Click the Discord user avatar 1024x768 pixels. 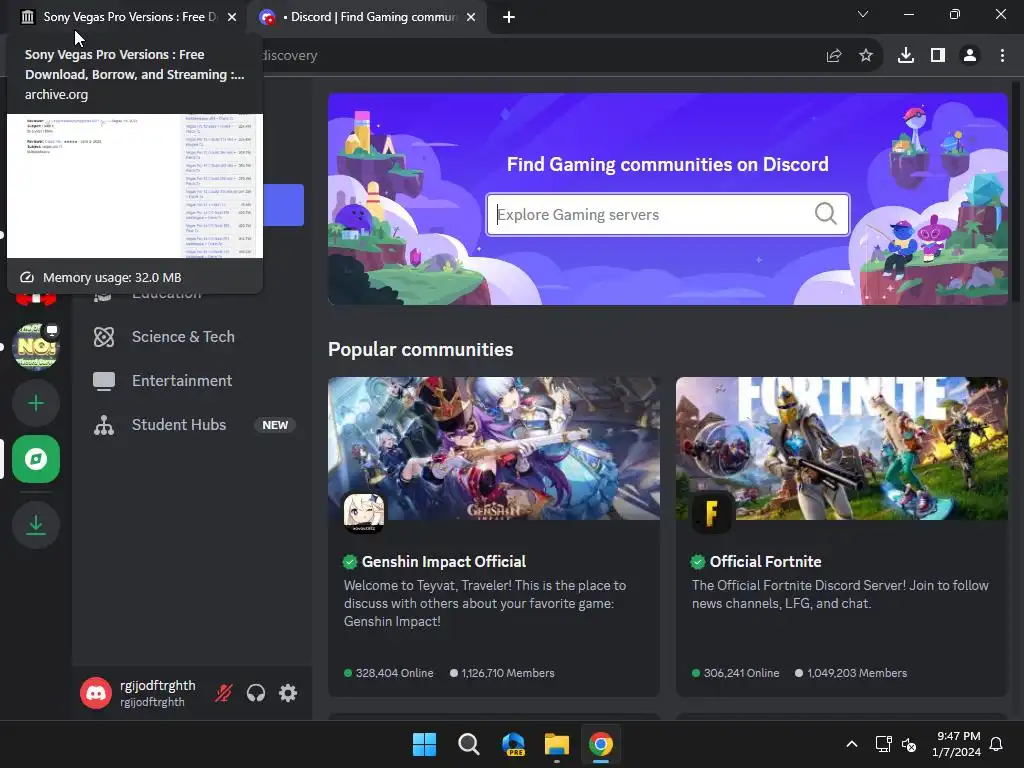pos(96,693)
